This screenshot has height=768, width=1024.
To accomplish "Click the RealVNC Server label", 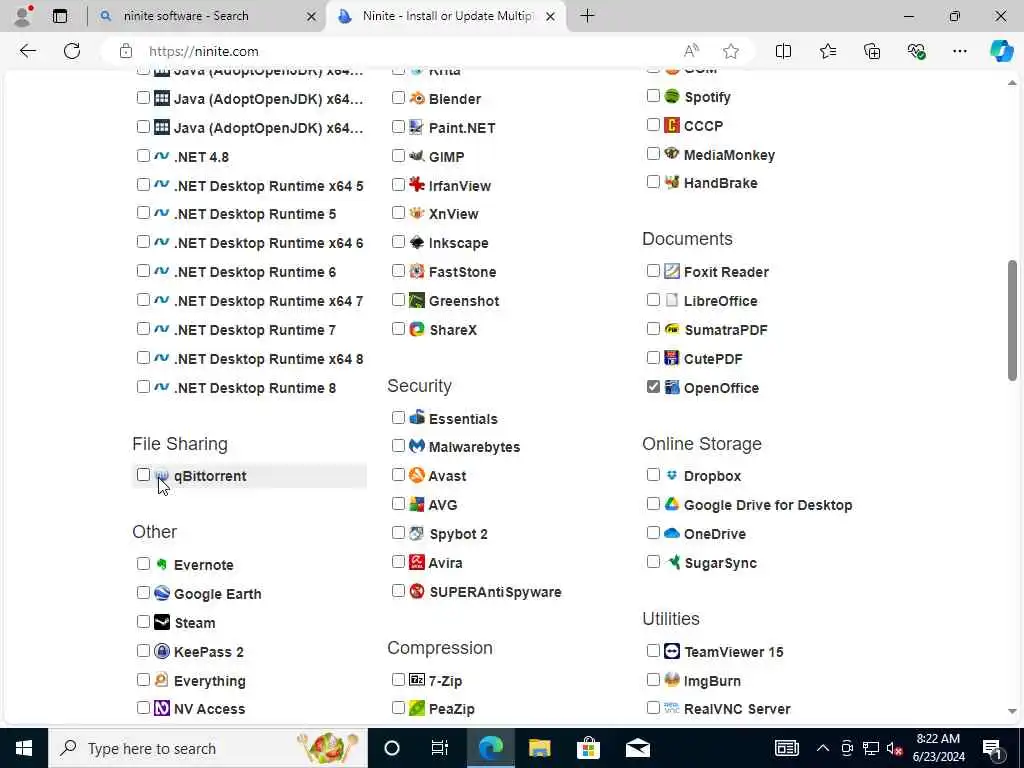I will 737,709.
